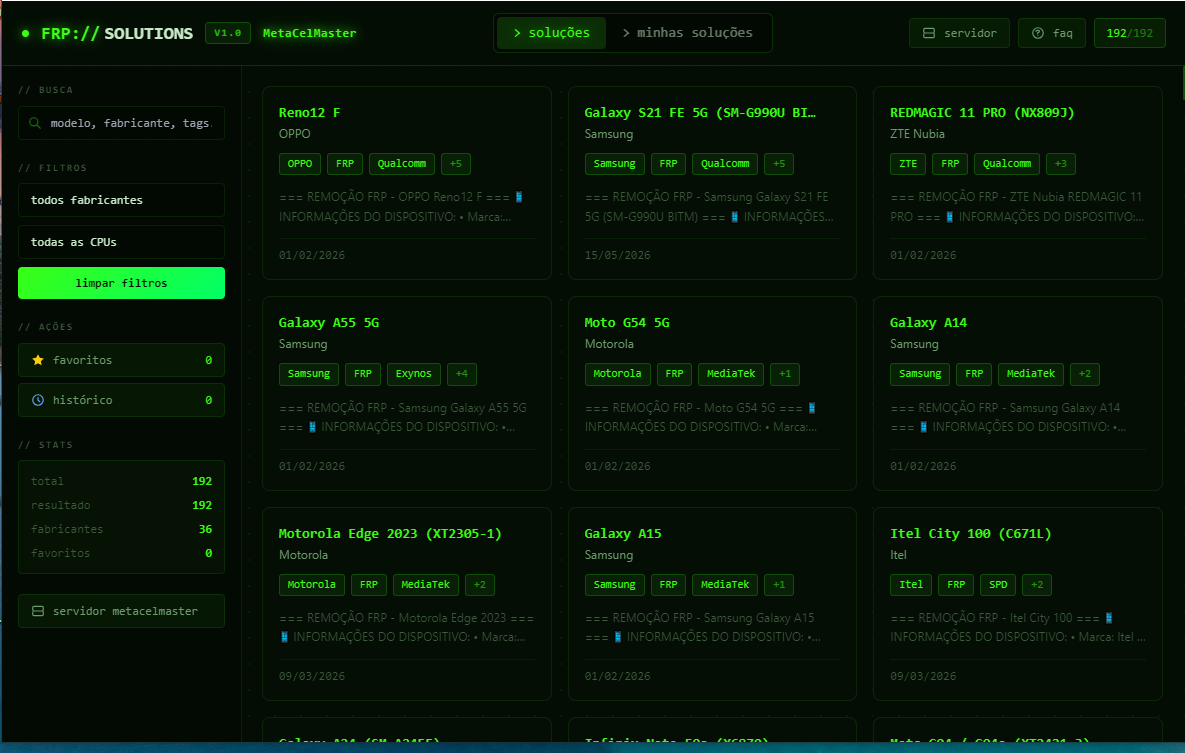Viewport: 1185px width, 753px height.
Task: Open the Galaxy A14 card title
Action: 928,322
